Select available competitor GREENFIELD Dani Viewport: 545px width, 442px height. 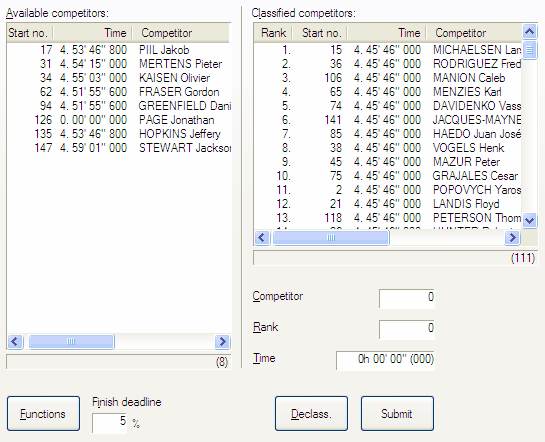[118, 106]
